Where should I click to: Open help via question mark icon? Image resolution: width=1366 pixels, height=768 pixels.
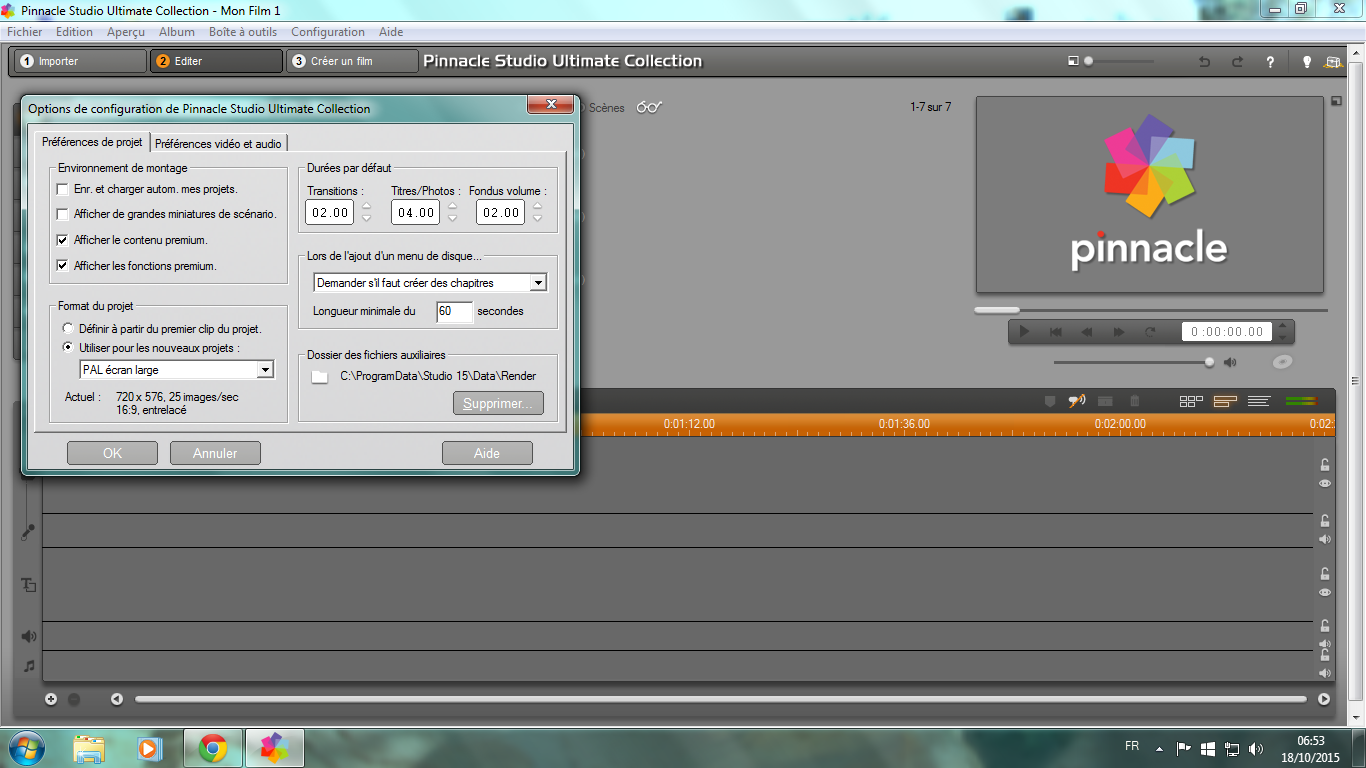pyautogui.click(x=1270, y=62)
